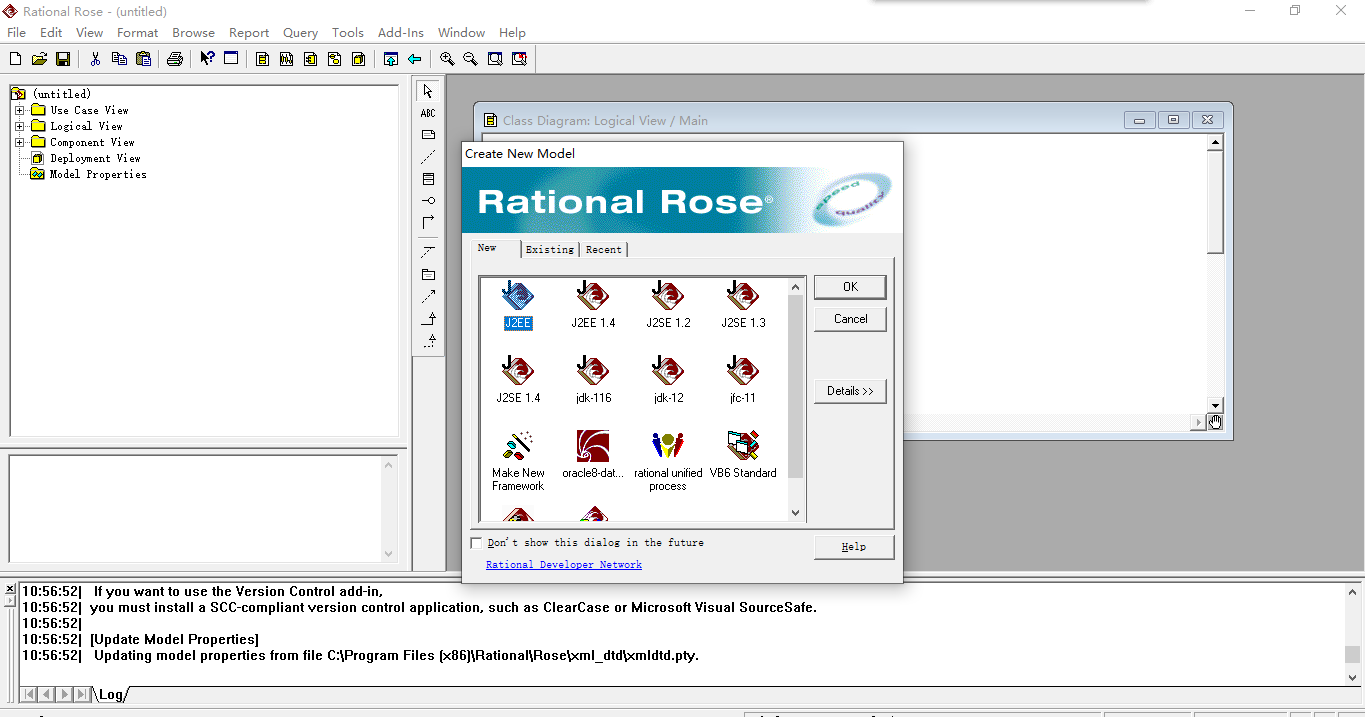Image resolution: width=1365 pixels, height=717 pixels.
Task: Select the Class tool in the diagram toolbox
Action: click(428, 178)
